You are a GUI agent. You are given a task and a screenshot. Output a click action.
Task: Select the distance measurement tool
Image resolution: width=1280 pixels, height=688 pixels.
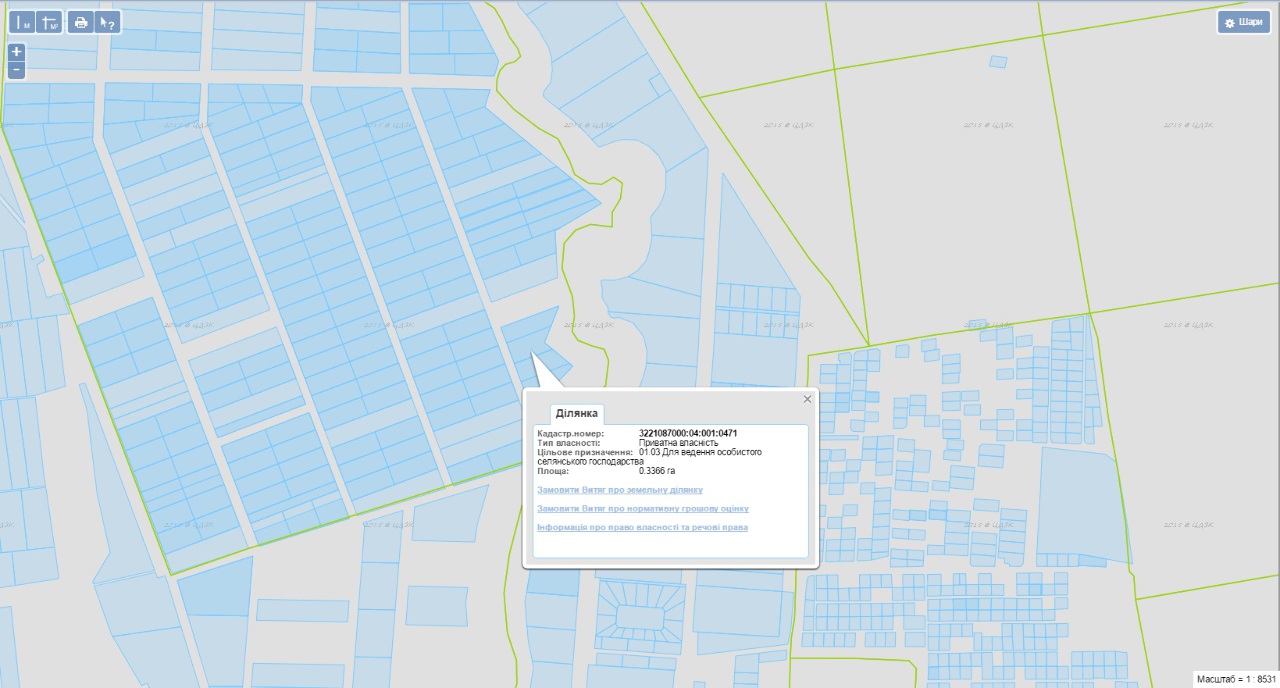(24, 22)
